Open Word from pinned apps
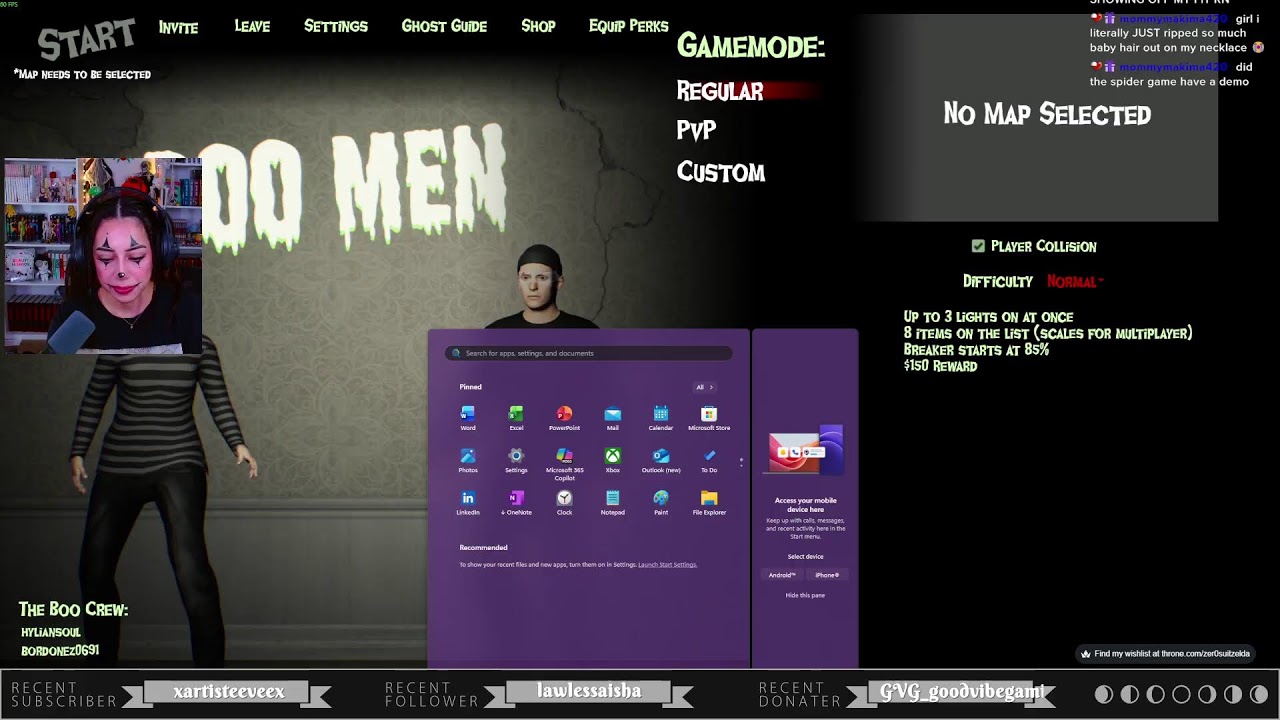 pyautogui.click(x=468, y=415)
